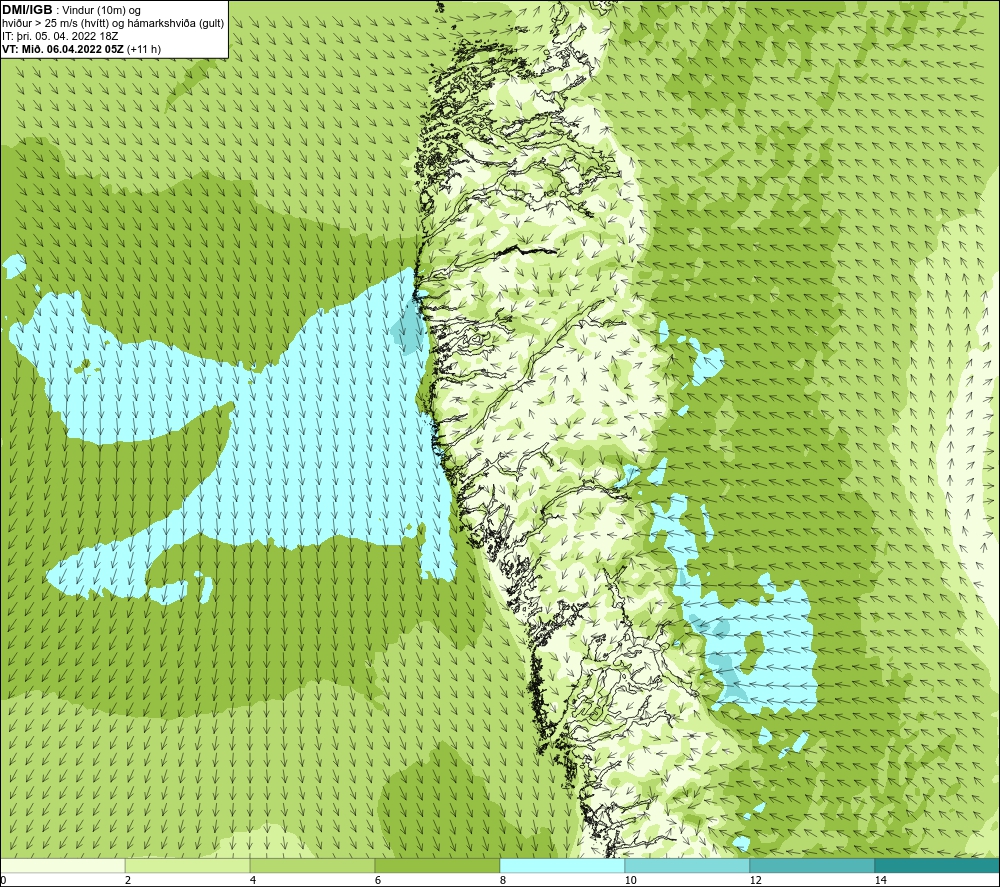This screenshot has width=1000, height=887.
Task: Click the 'DMI/IGB' title text
Action: [27, 10]
